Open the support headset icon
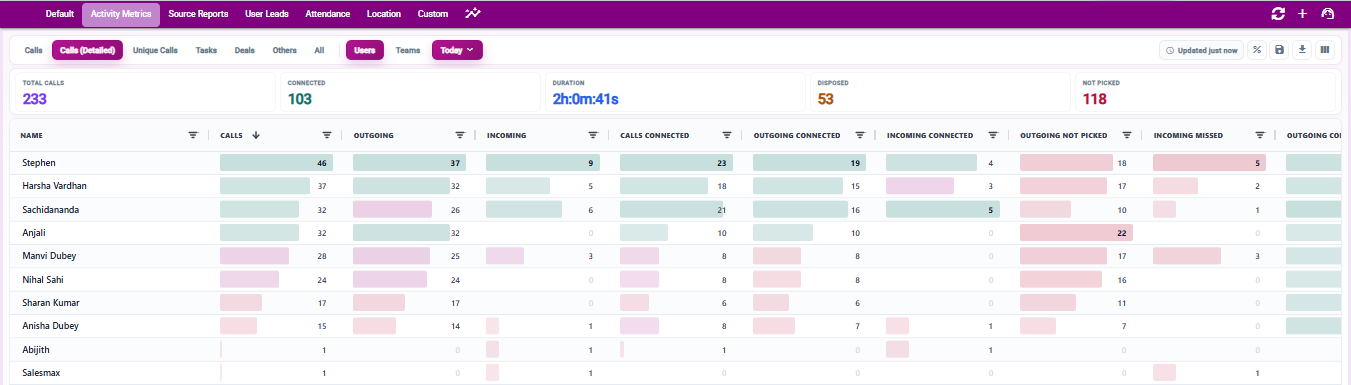1351x385 pixels. click(1328, 14)
